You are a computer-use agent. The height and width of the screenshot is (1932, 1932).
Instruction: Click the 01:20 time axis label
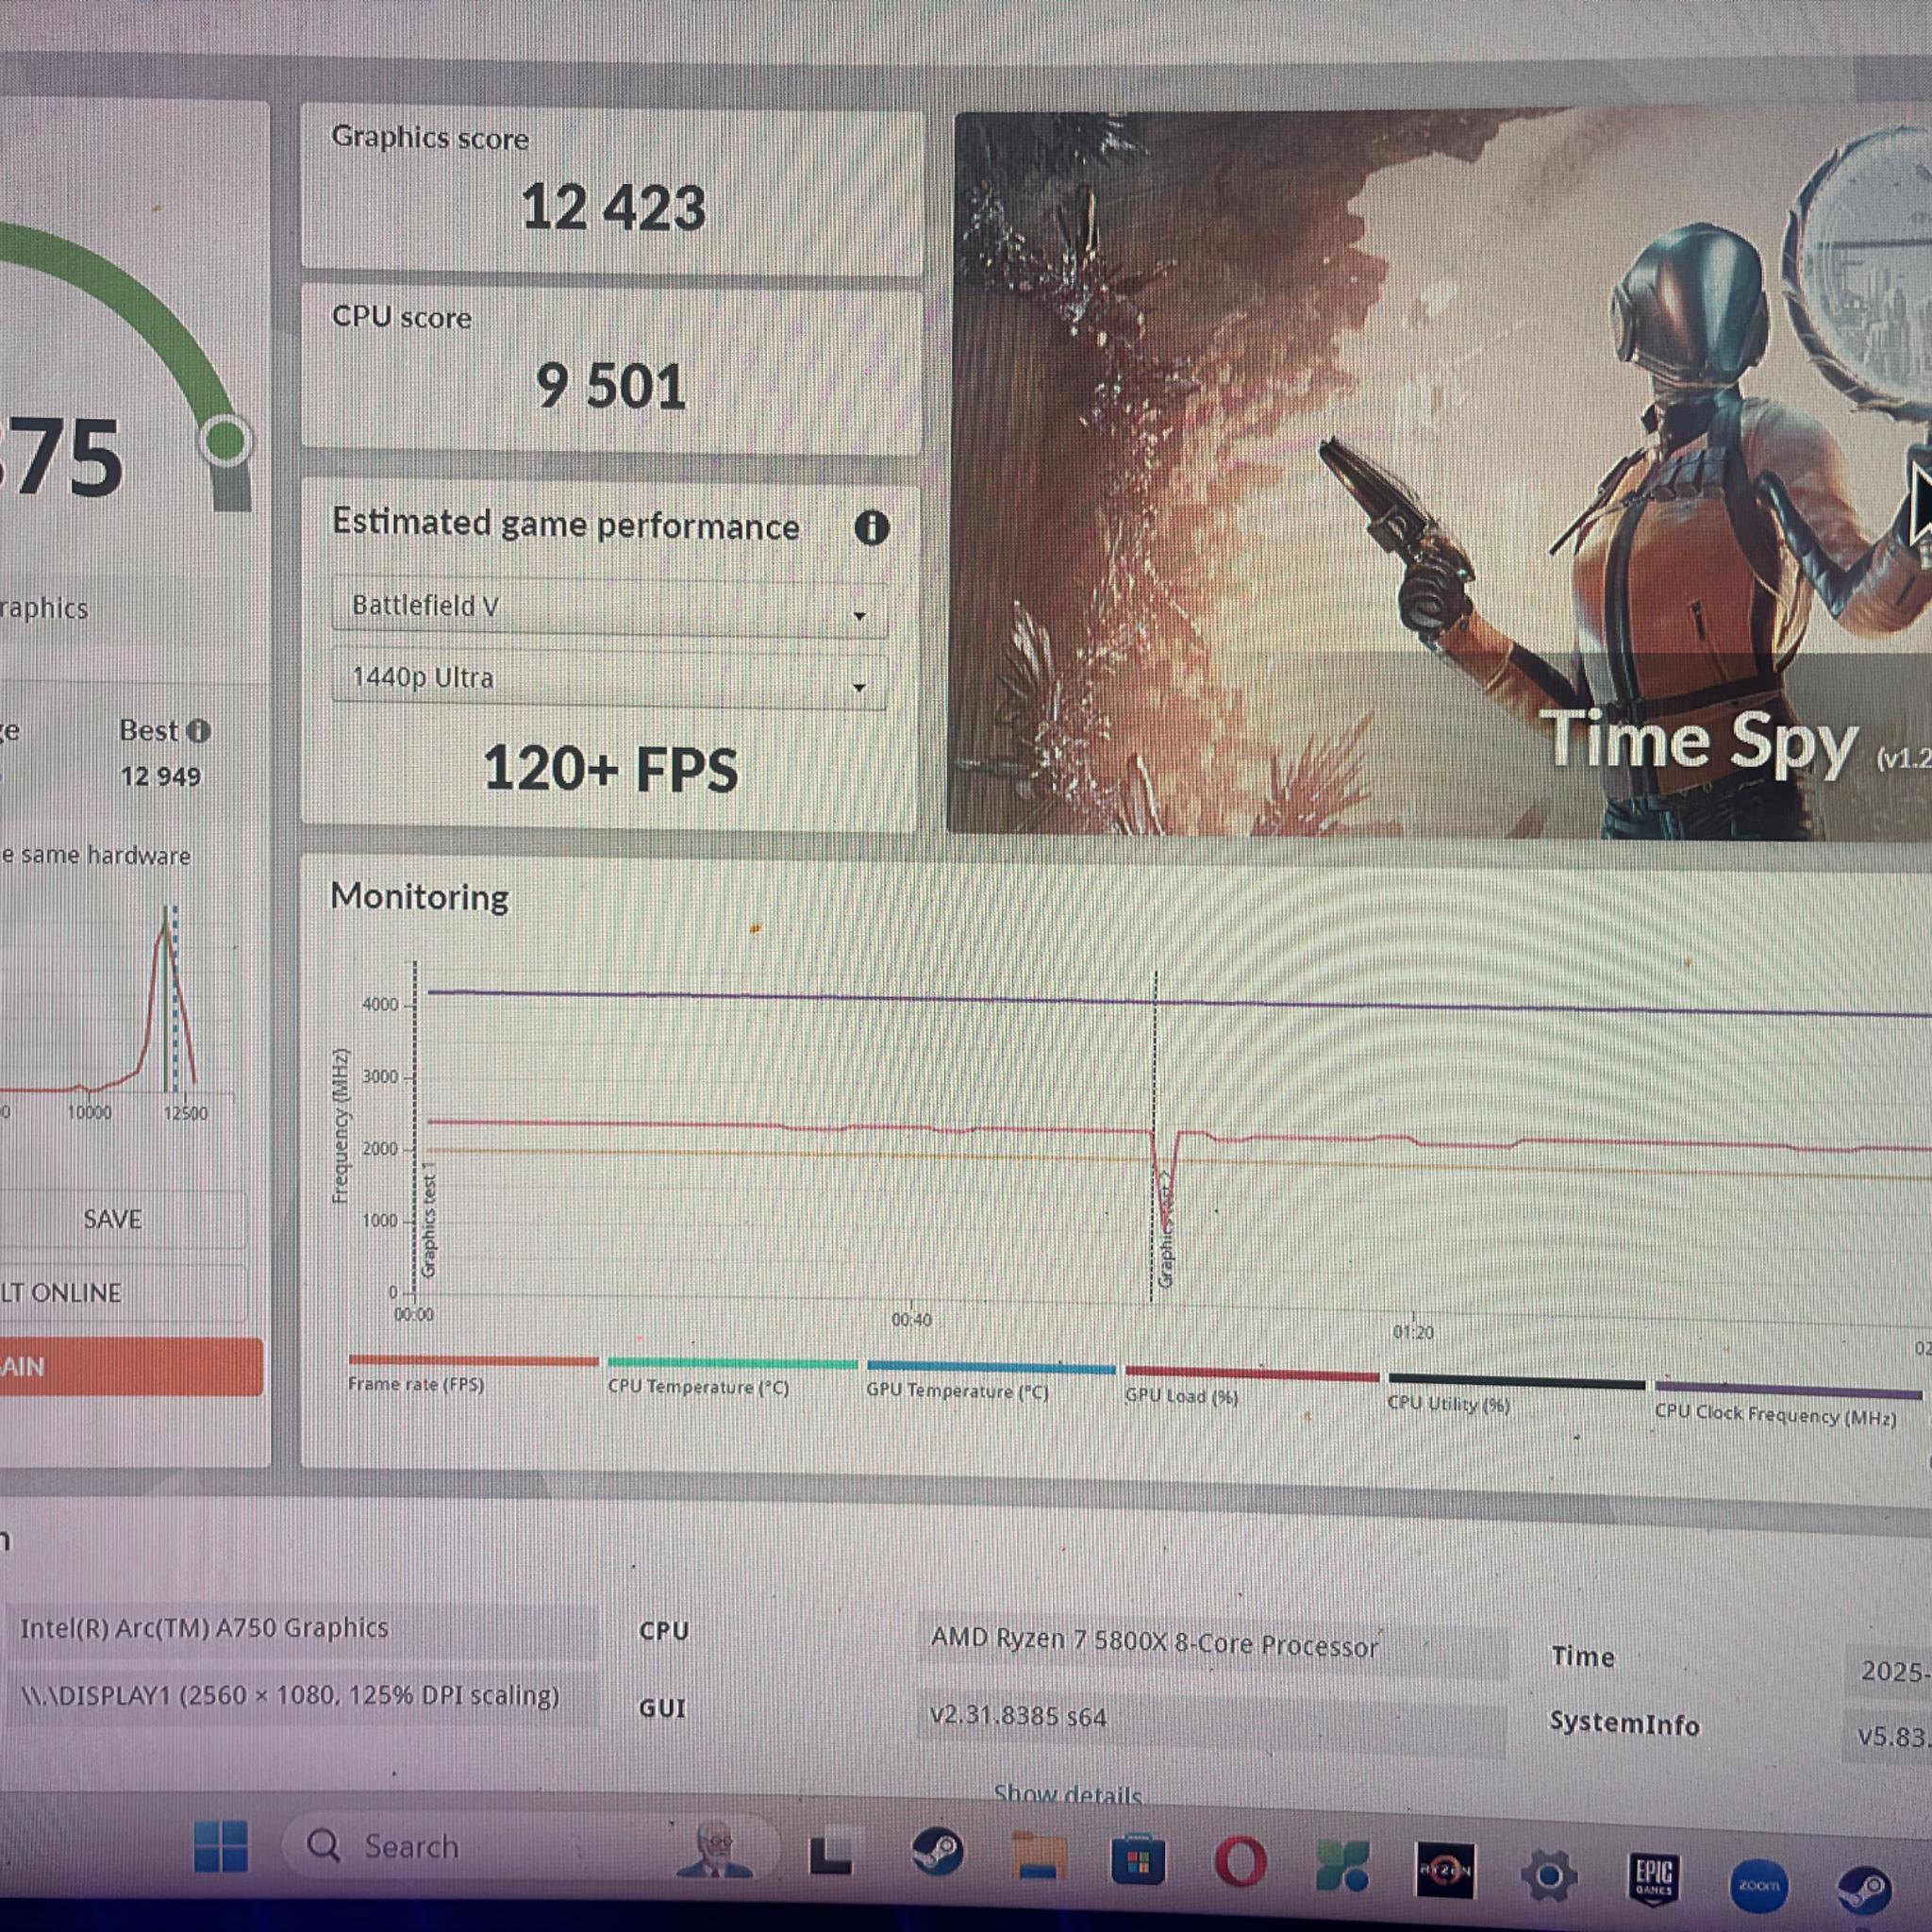point(1412,1333)
